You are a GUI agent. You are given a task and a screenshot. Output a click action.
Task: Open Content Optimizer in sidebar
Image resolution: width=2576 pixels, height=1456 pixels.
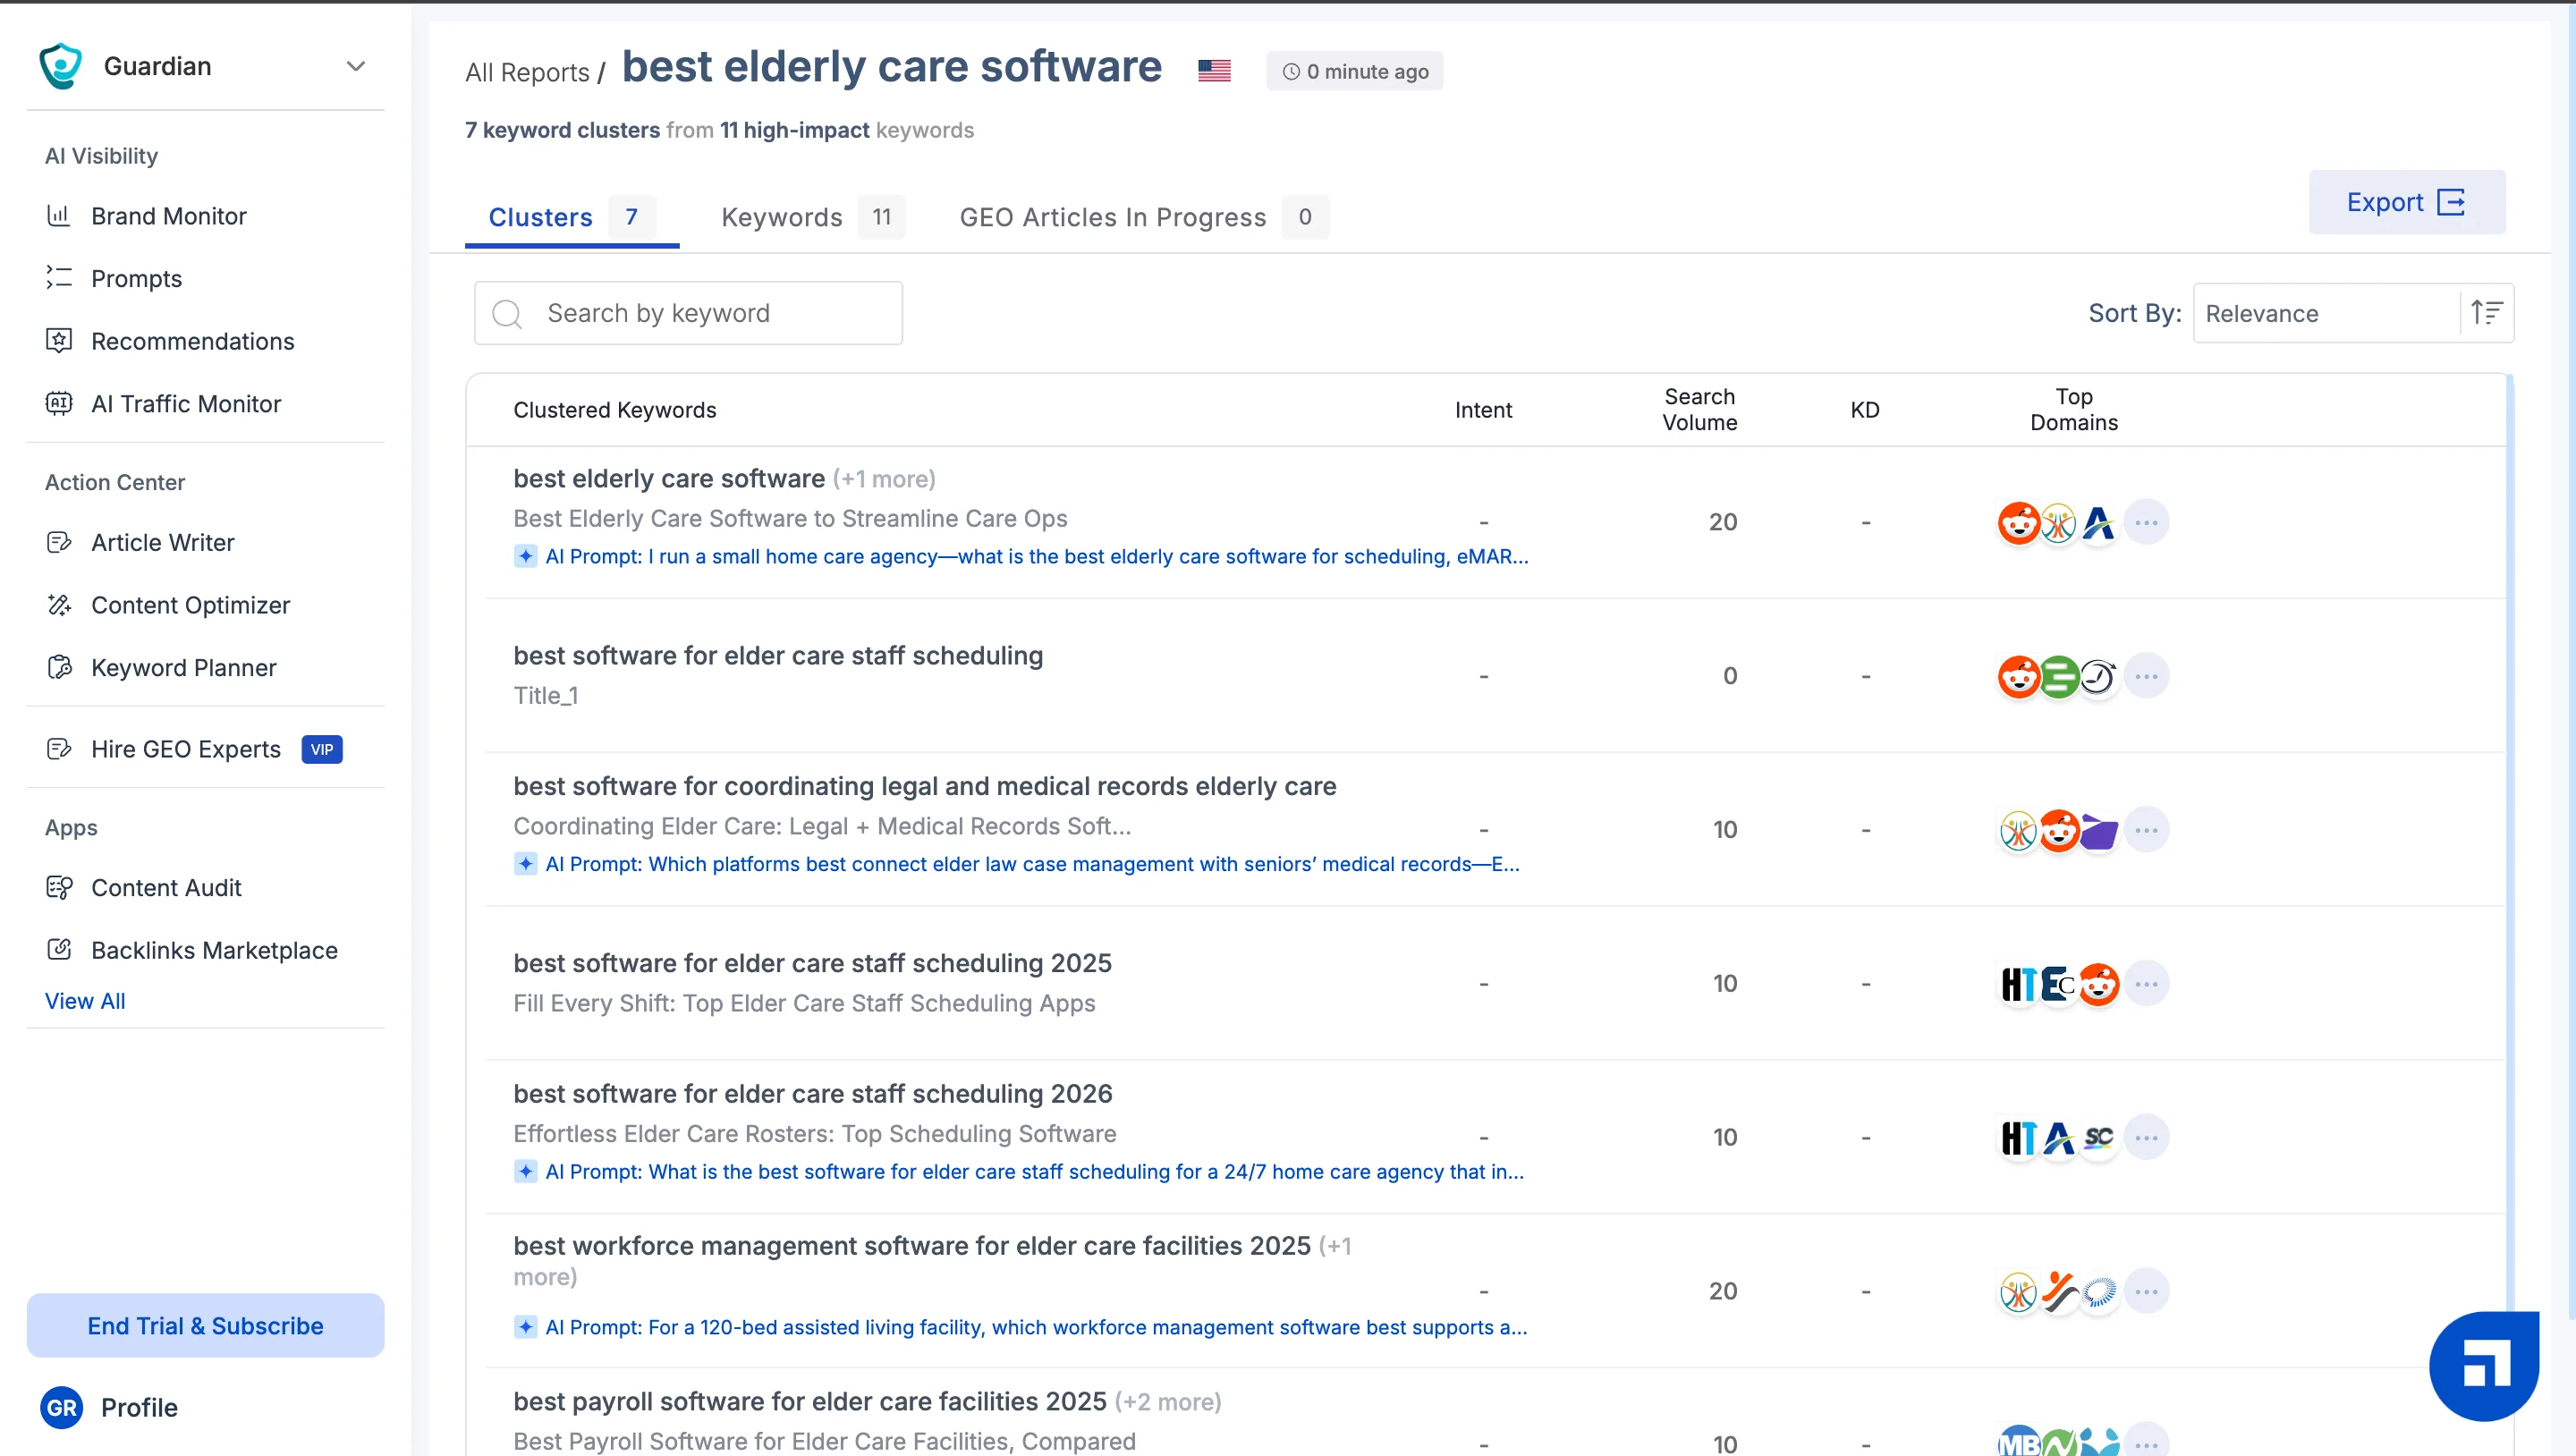click(x=190, y=605)
